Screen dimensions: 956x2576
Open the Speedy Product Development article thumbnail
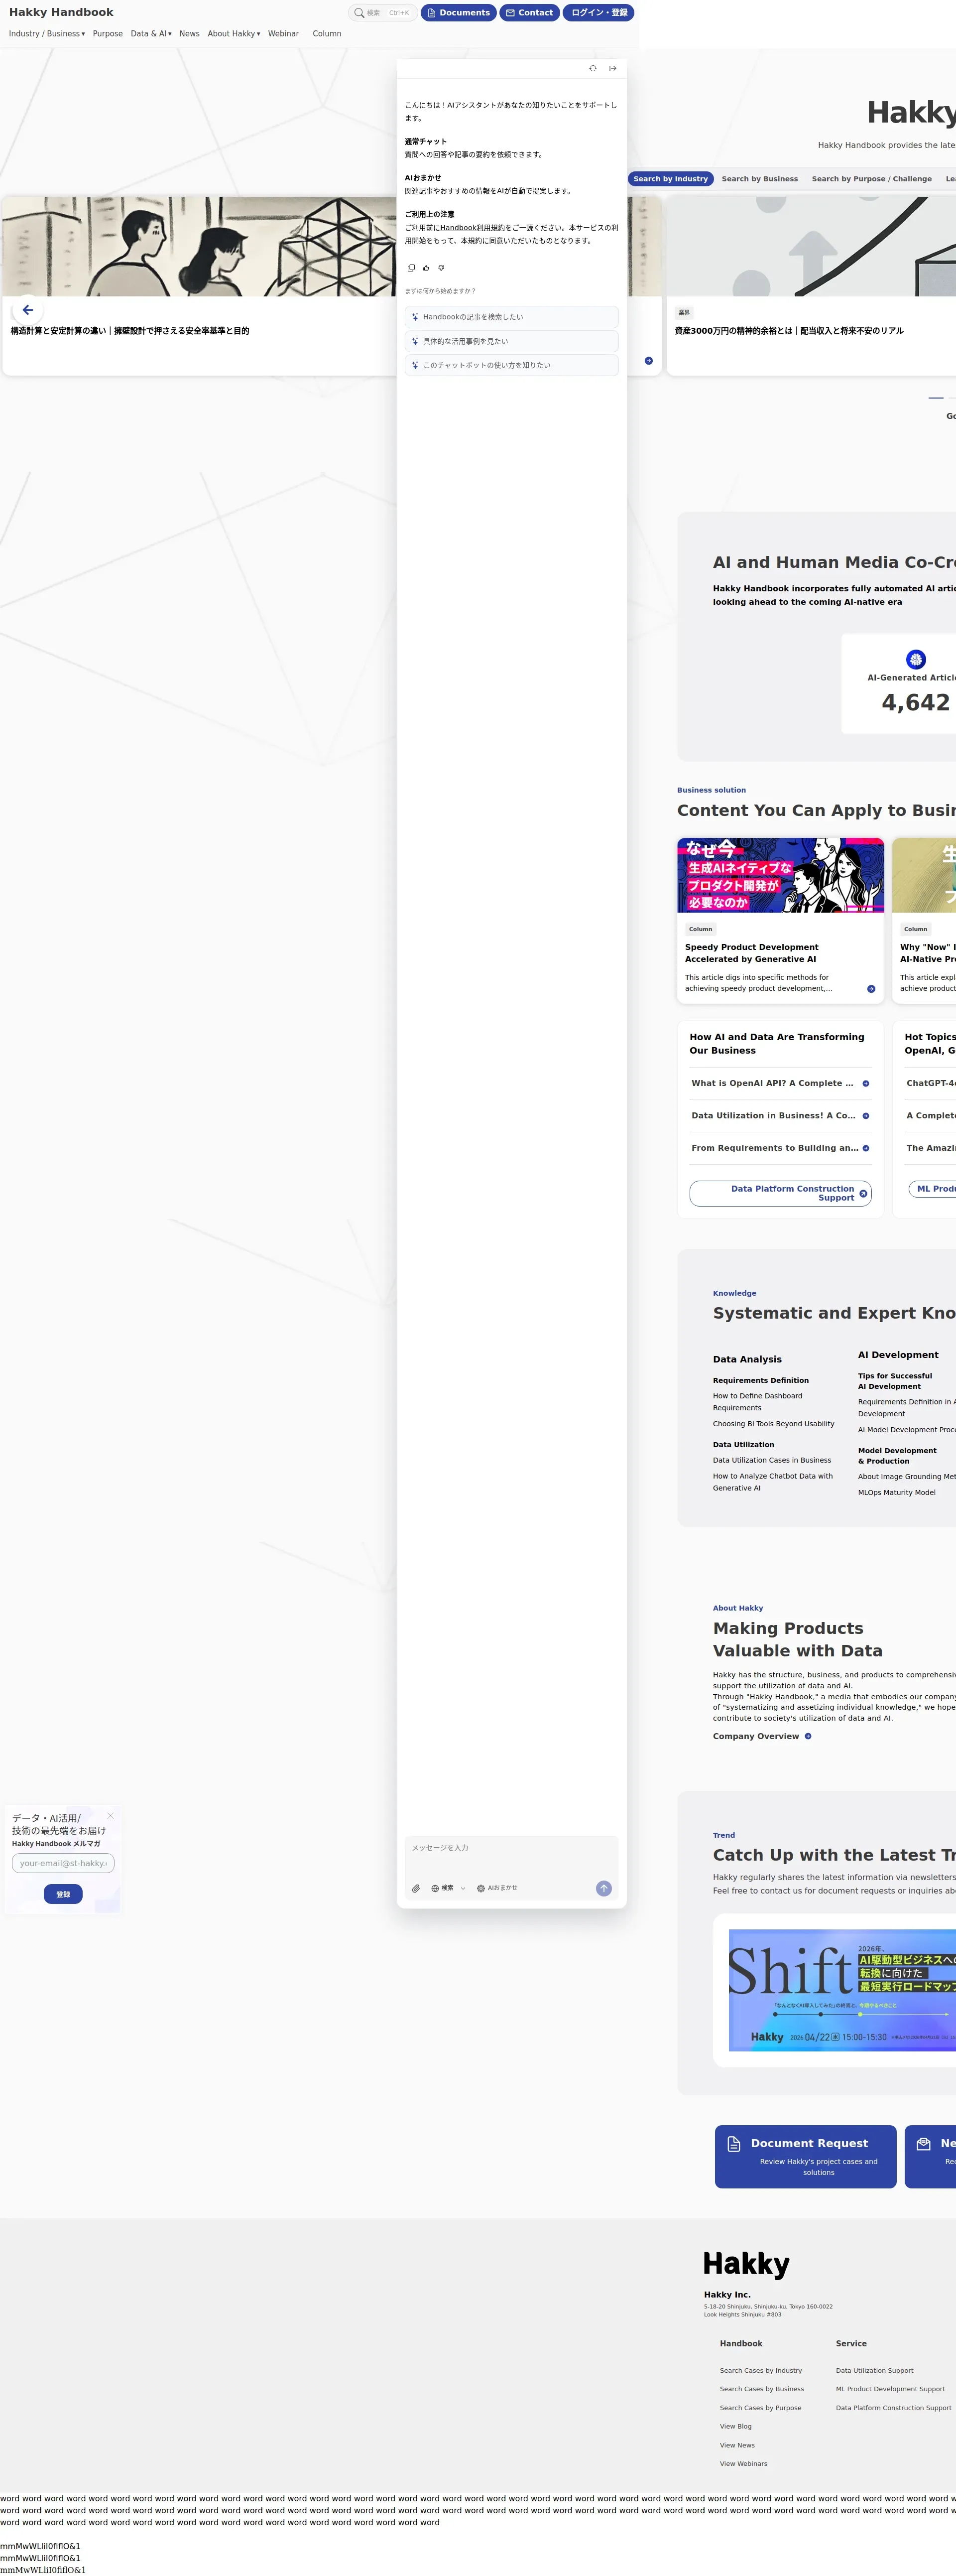tap(781, 875)
